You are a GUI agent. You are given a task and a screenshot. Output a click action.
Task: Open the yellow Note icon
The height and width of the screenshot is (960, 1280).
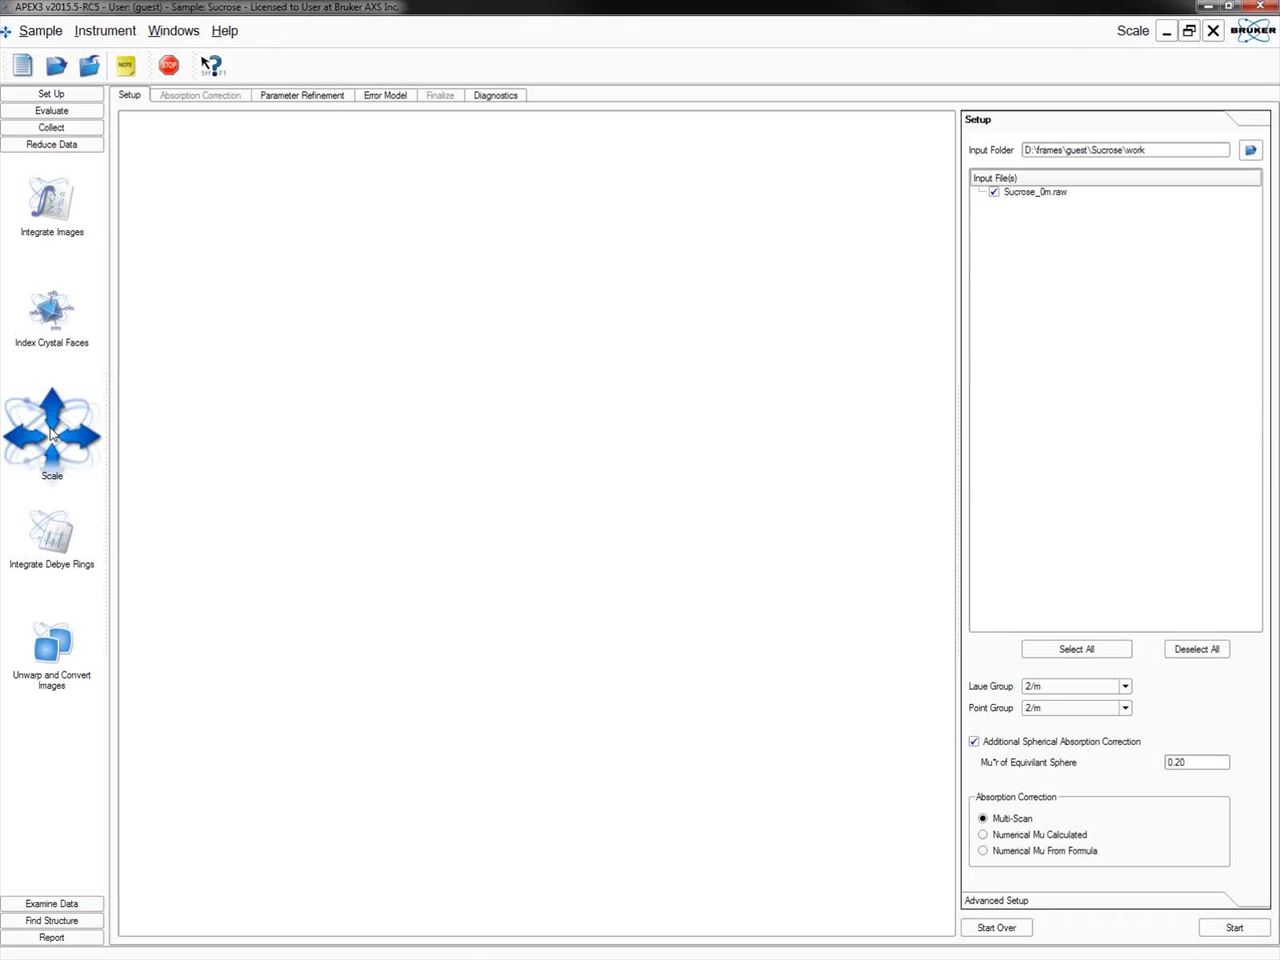pyautogui.click(x=126, y=66)
